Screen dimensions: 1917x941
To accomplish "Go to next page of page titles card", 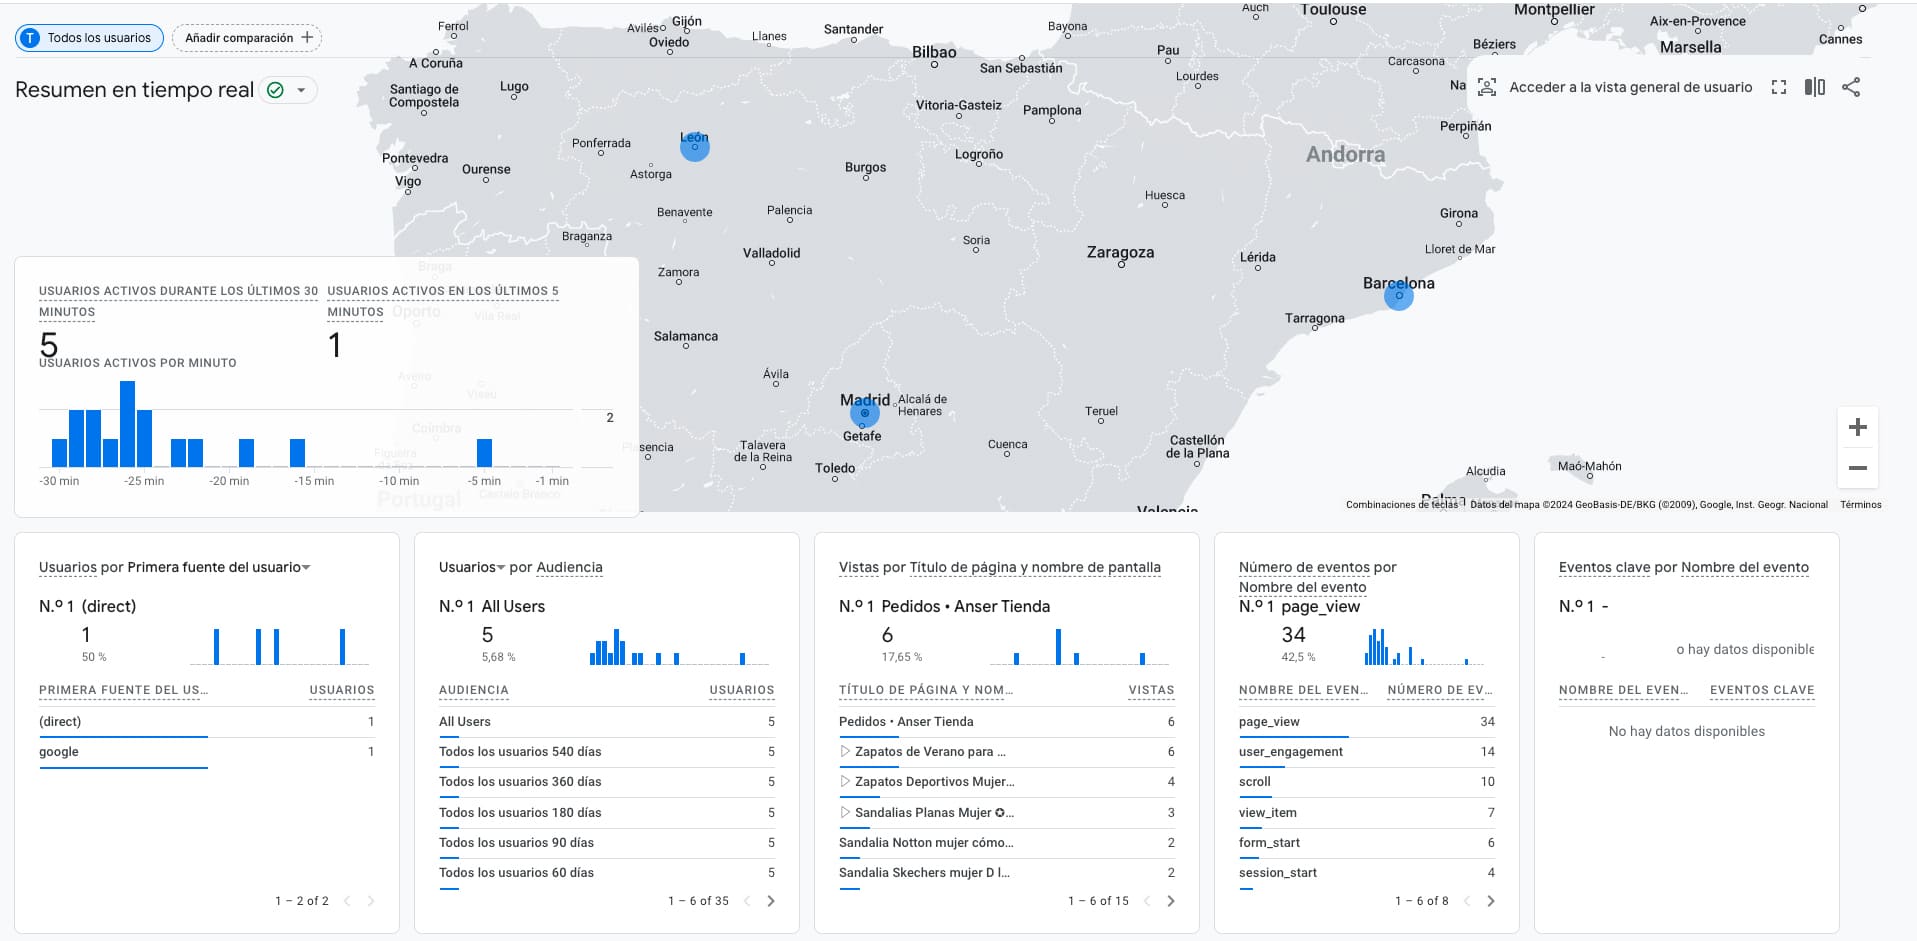I will [1171, 901].
